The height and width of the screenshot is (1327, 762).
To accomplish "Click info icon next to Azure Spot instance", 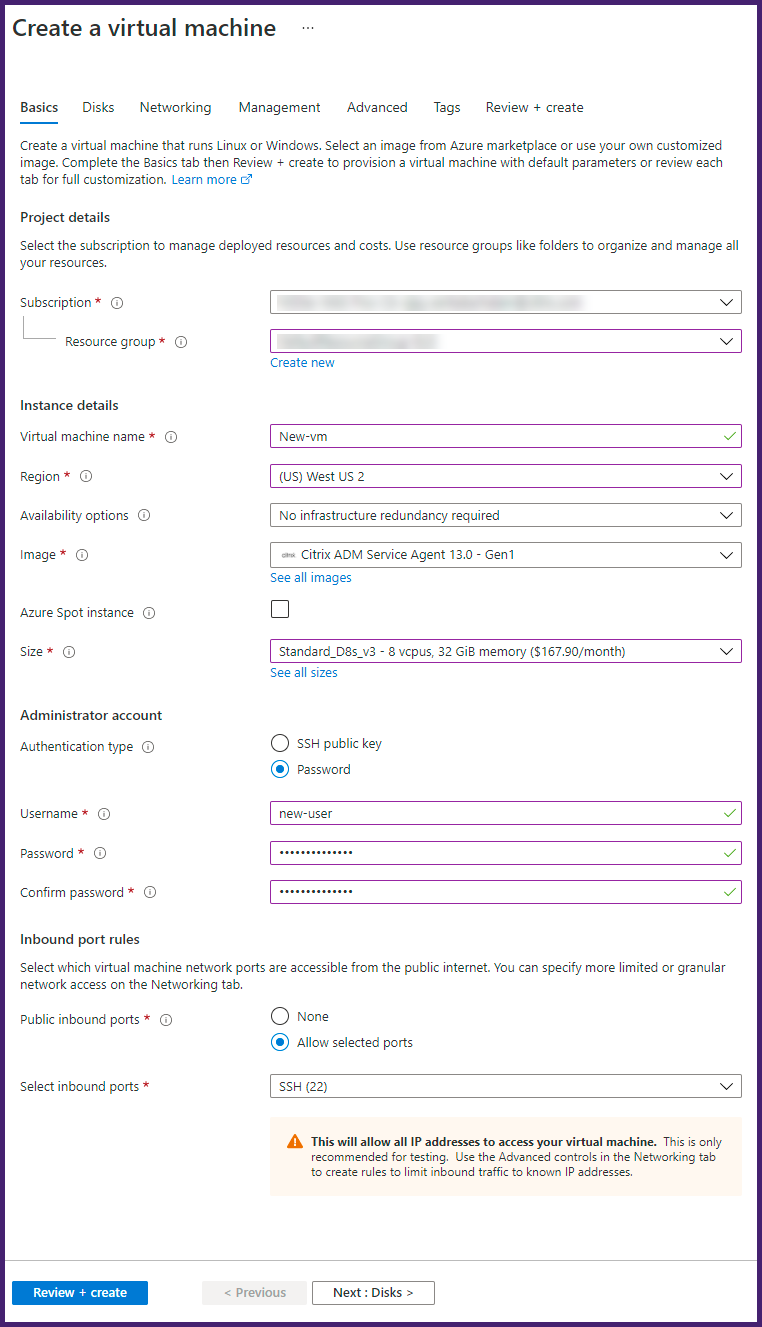I will pos(149,613).
